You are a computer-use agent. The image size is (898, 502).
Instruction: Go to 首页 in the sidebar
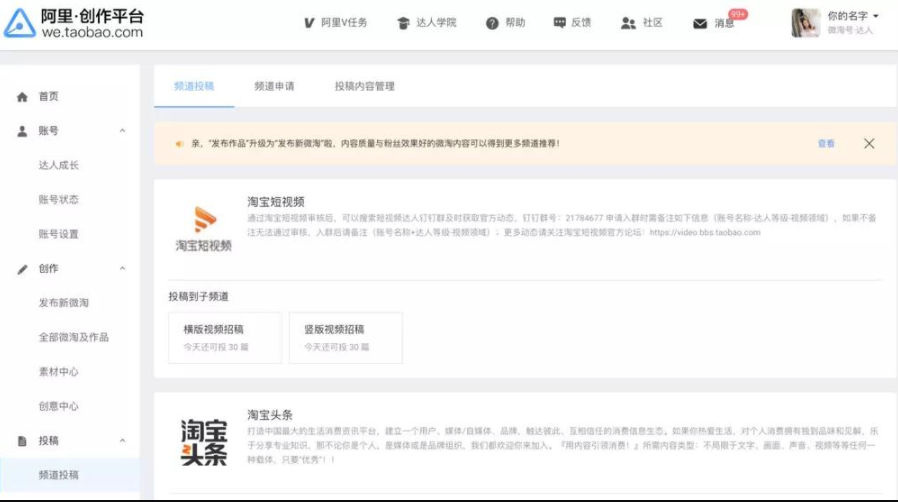click(x=48, y=97)
